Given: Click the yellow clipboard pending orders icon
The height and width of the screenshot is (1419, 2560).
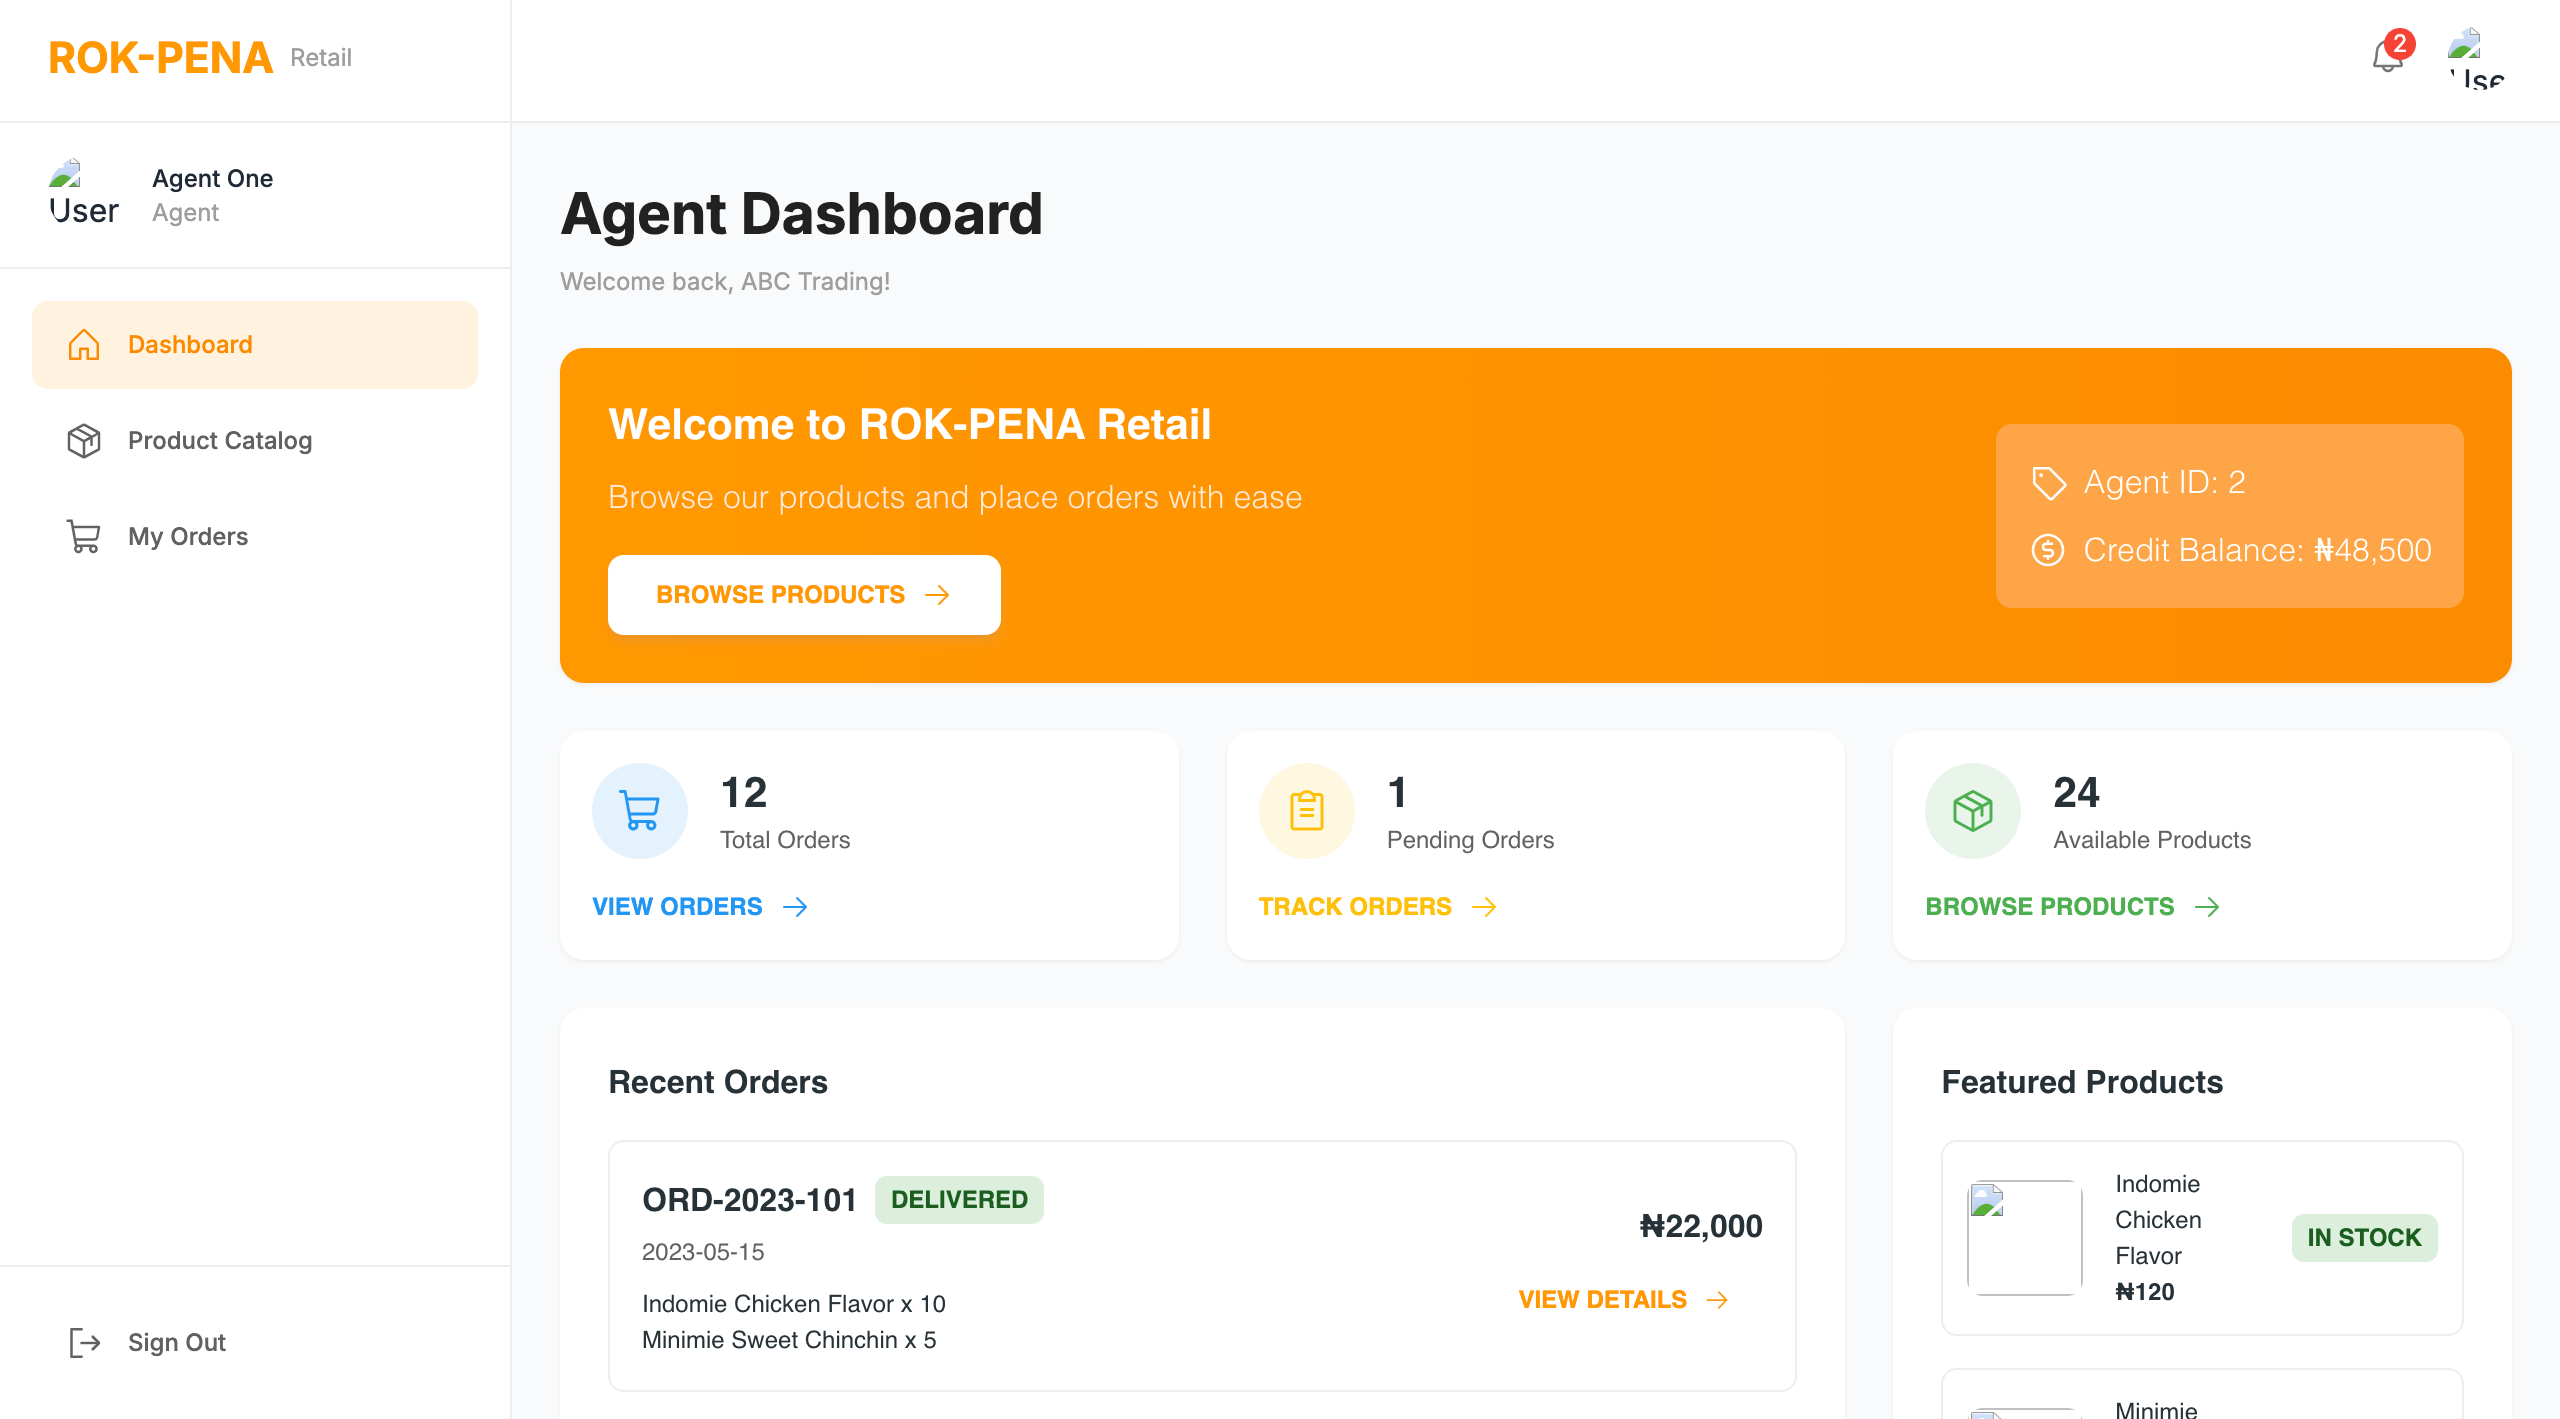Looking at the screenshot, I should click(1306, 810).
